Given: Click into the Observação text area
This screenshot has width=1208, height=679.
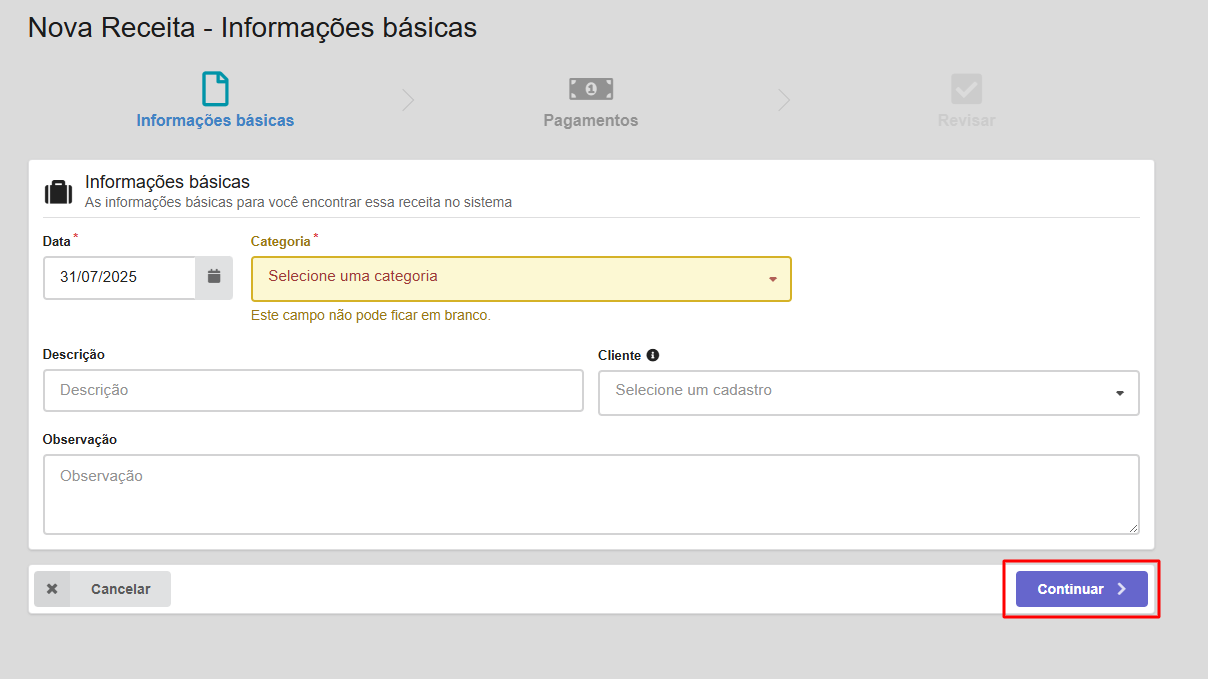Looking at the screenshot, I should pyautogui.click(x=590, y=495).
